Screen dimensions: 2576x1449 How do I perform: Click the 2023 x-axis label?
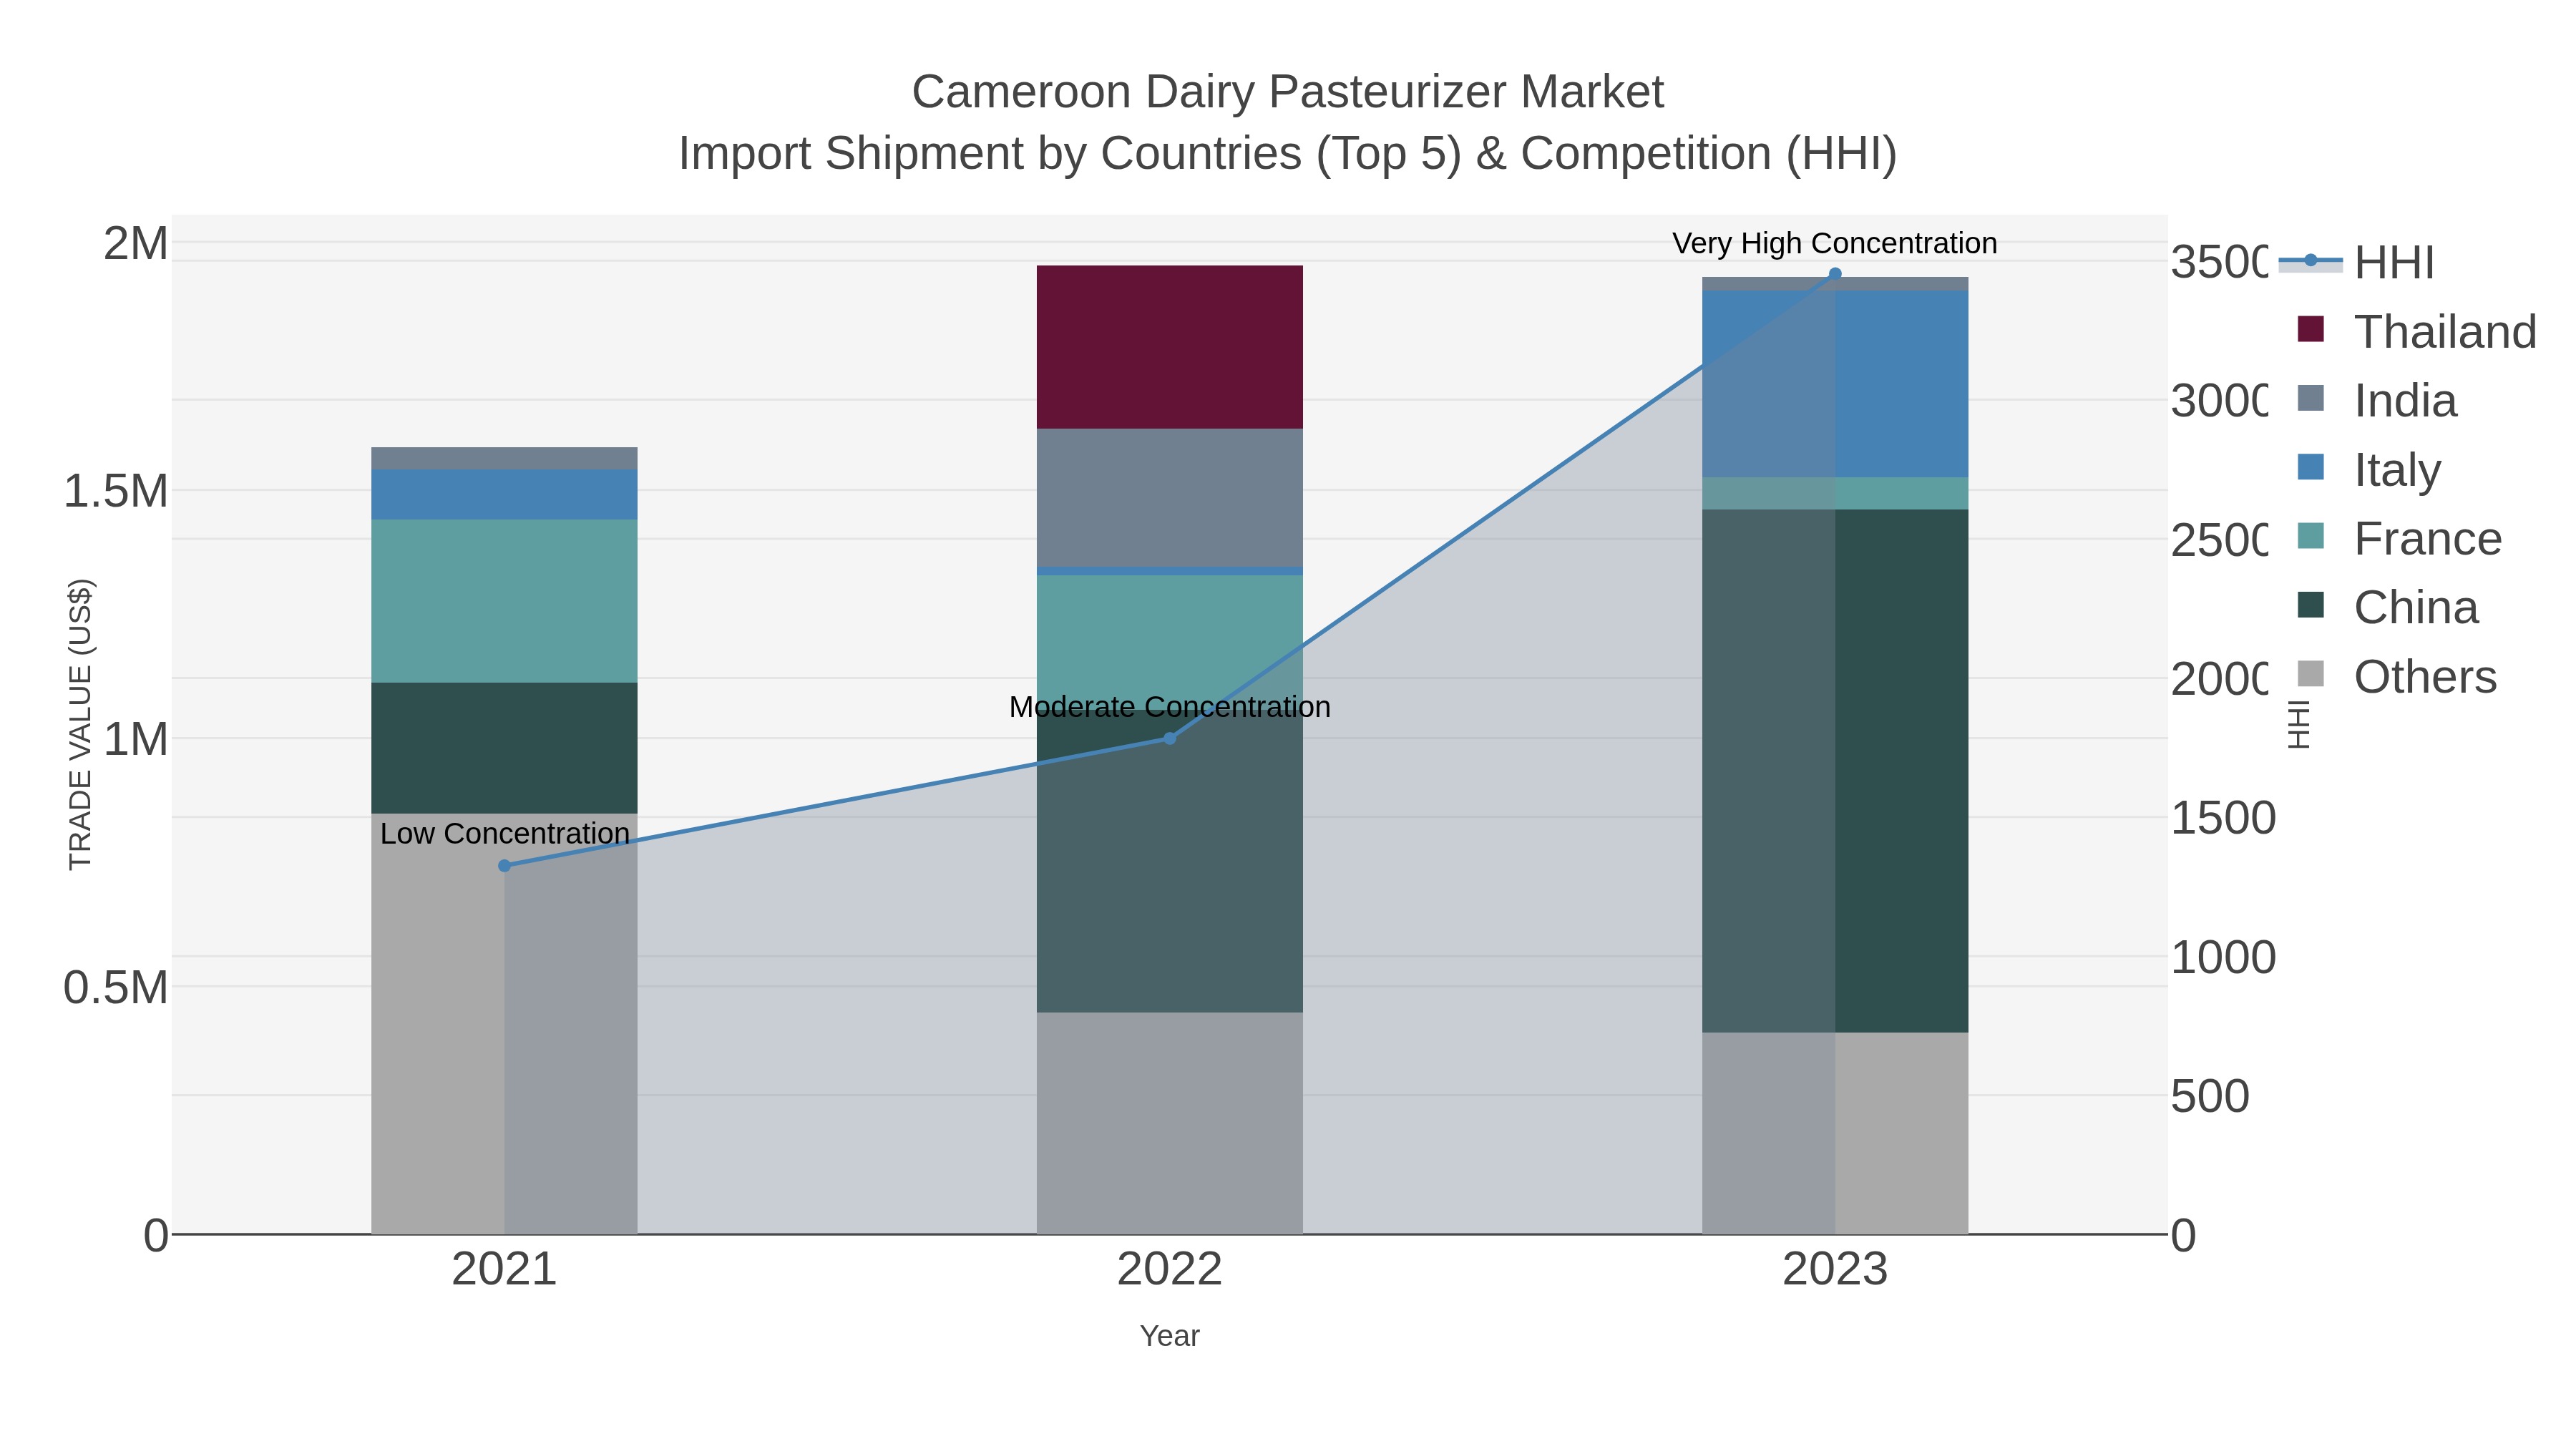[x=1835, y=1270]
